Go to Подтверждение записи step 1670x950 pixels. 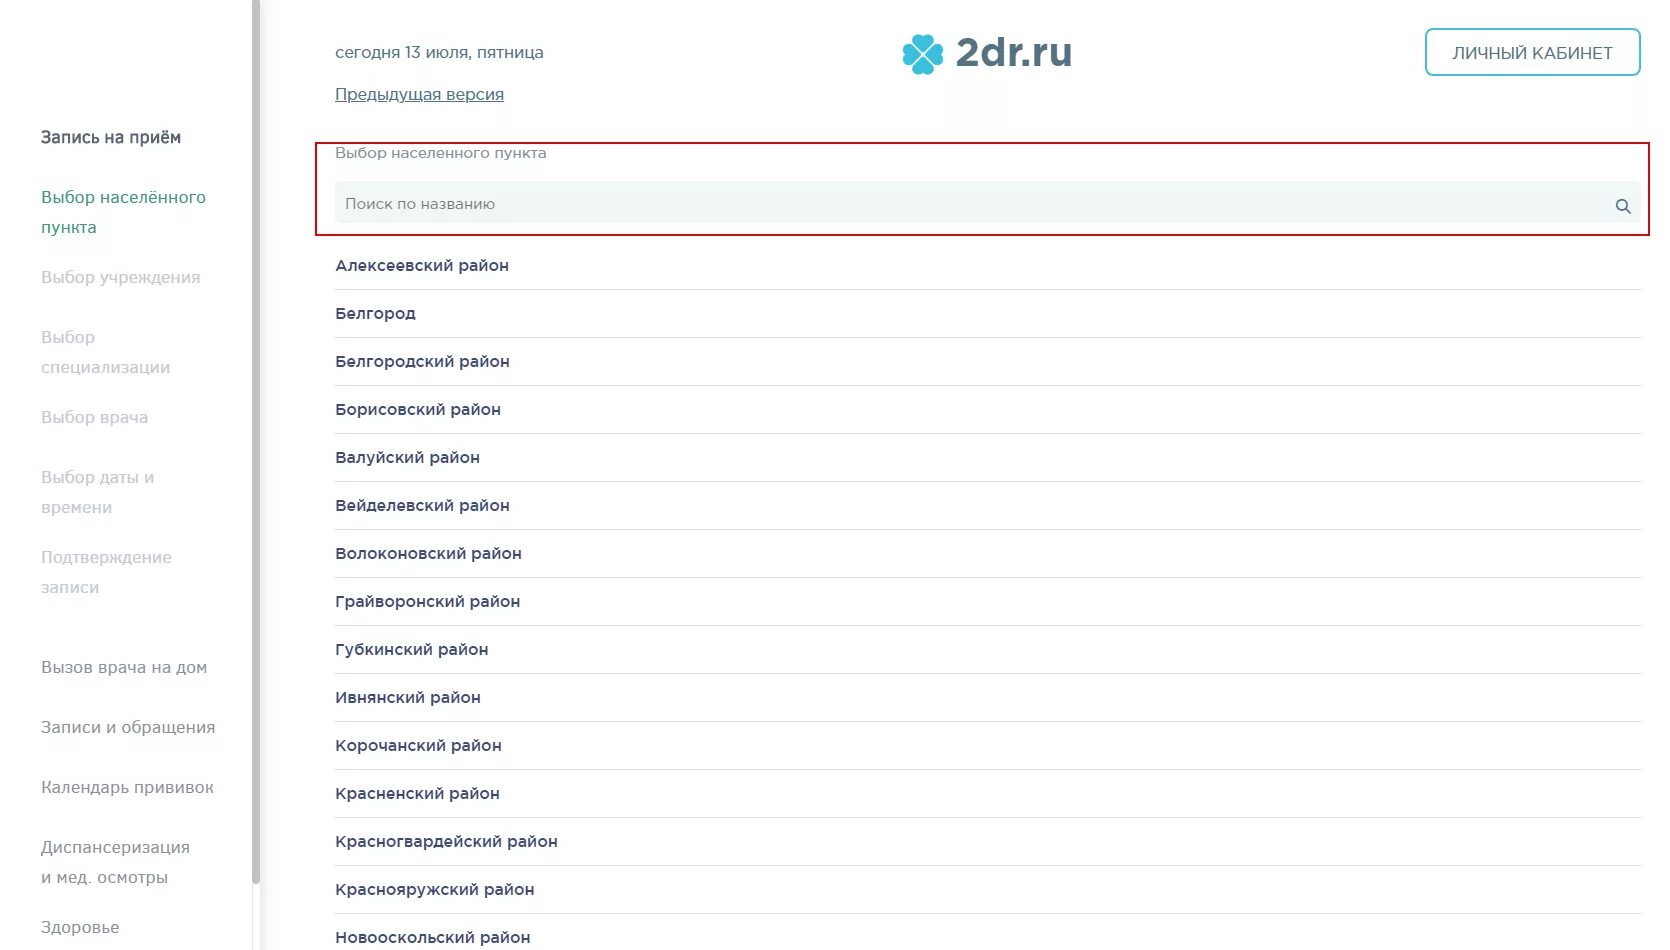pyautogui.click(x=106, y=572)
